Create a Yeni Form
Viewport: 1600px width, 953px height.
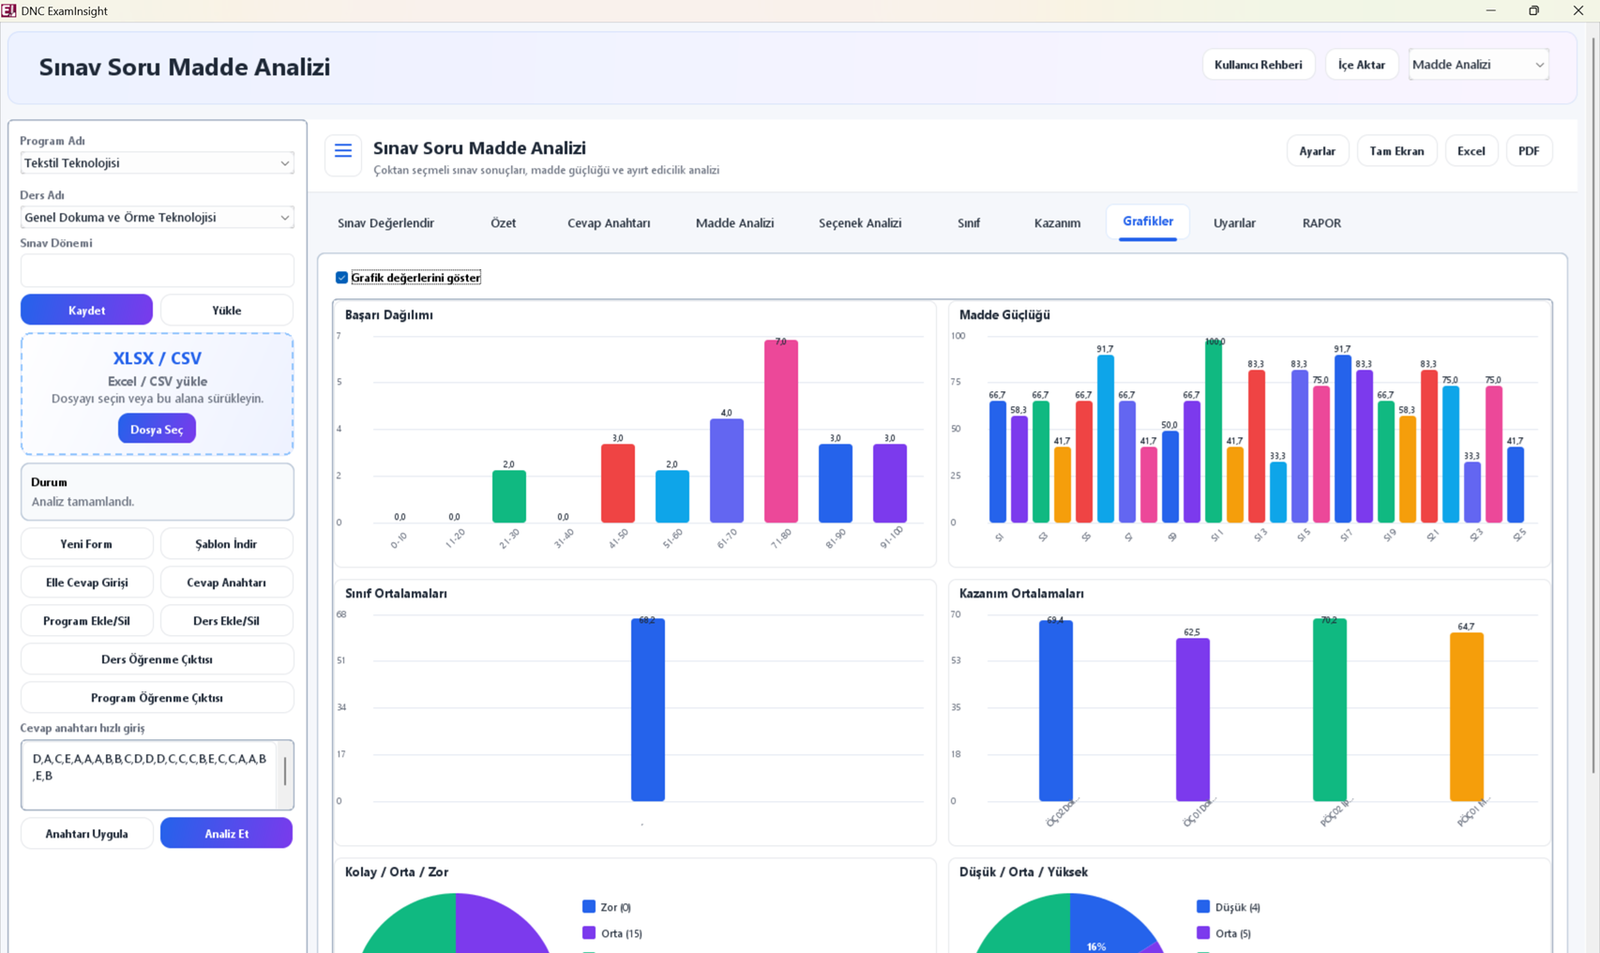87,544
